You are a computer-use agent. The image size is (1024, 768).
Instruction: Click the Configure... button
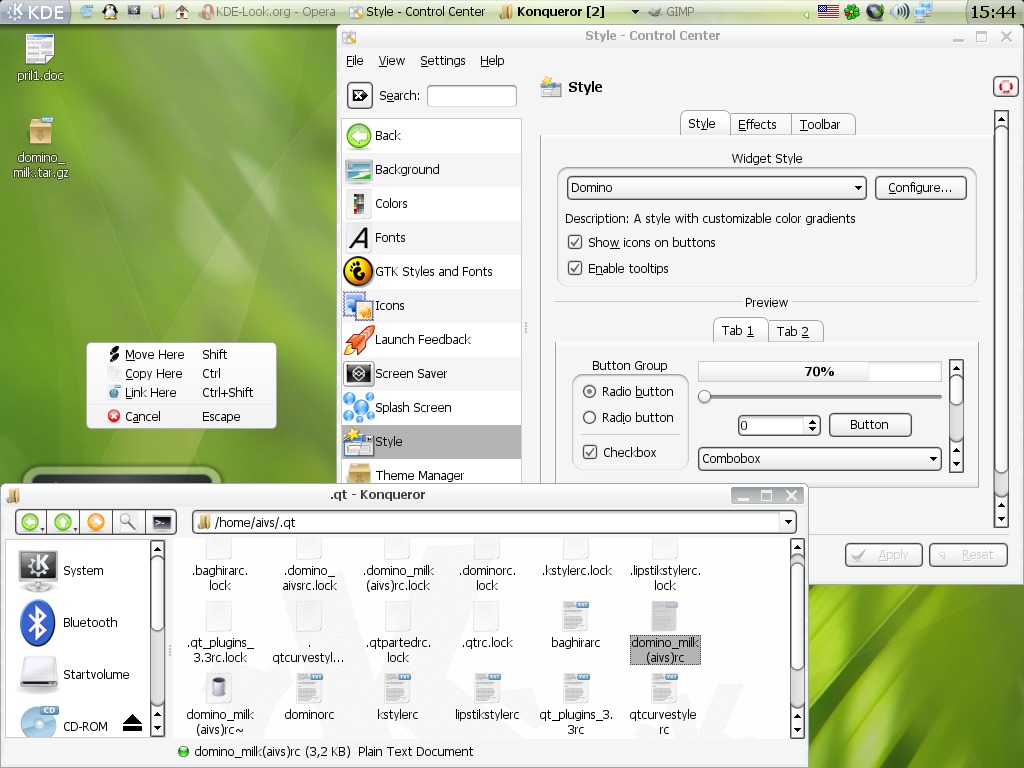coord(920,188)
